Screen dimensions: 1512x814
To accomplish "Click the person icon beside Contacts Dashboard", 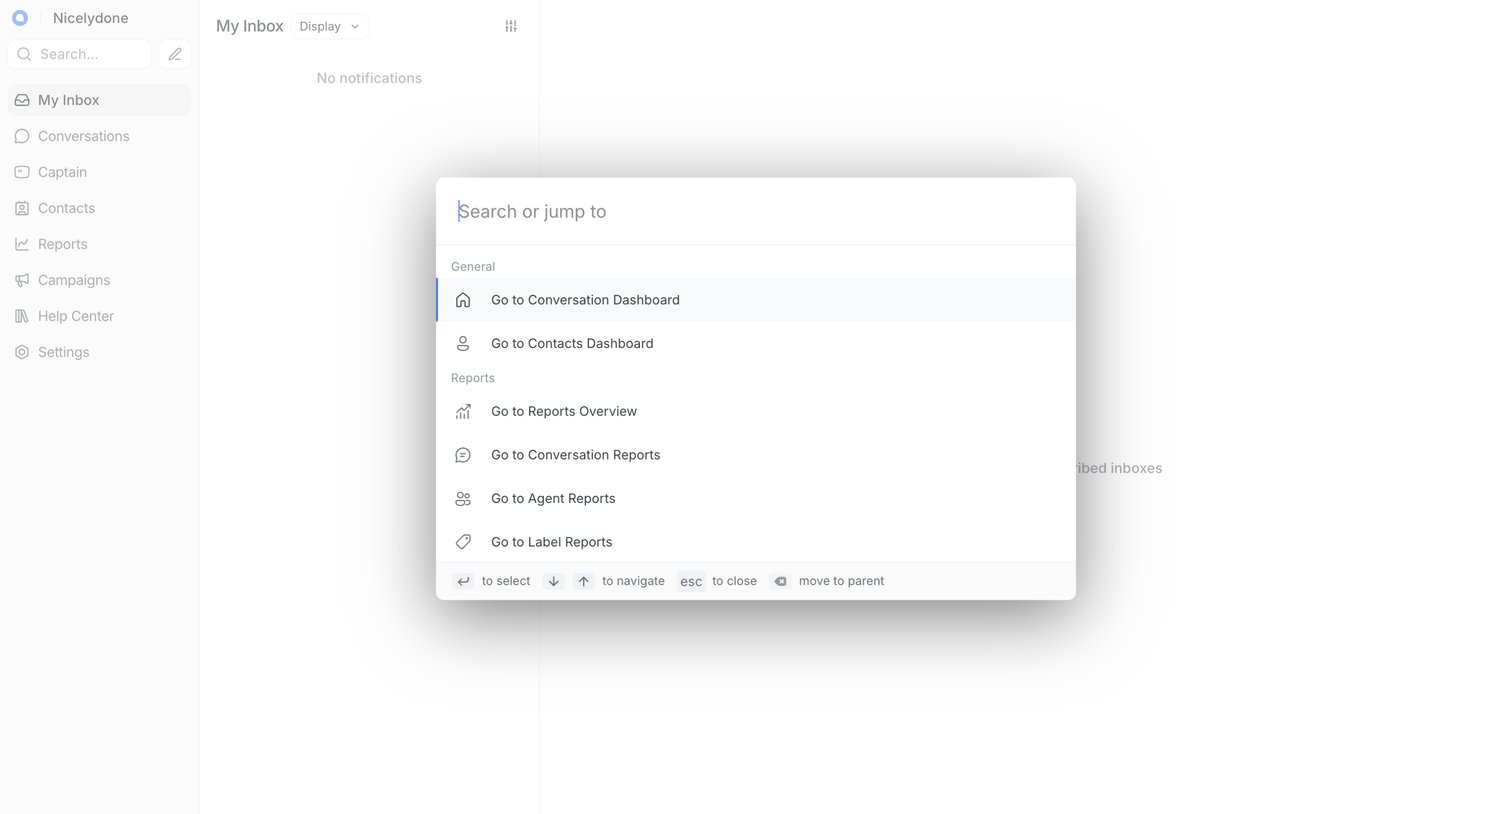I will [x=463, y=343].
